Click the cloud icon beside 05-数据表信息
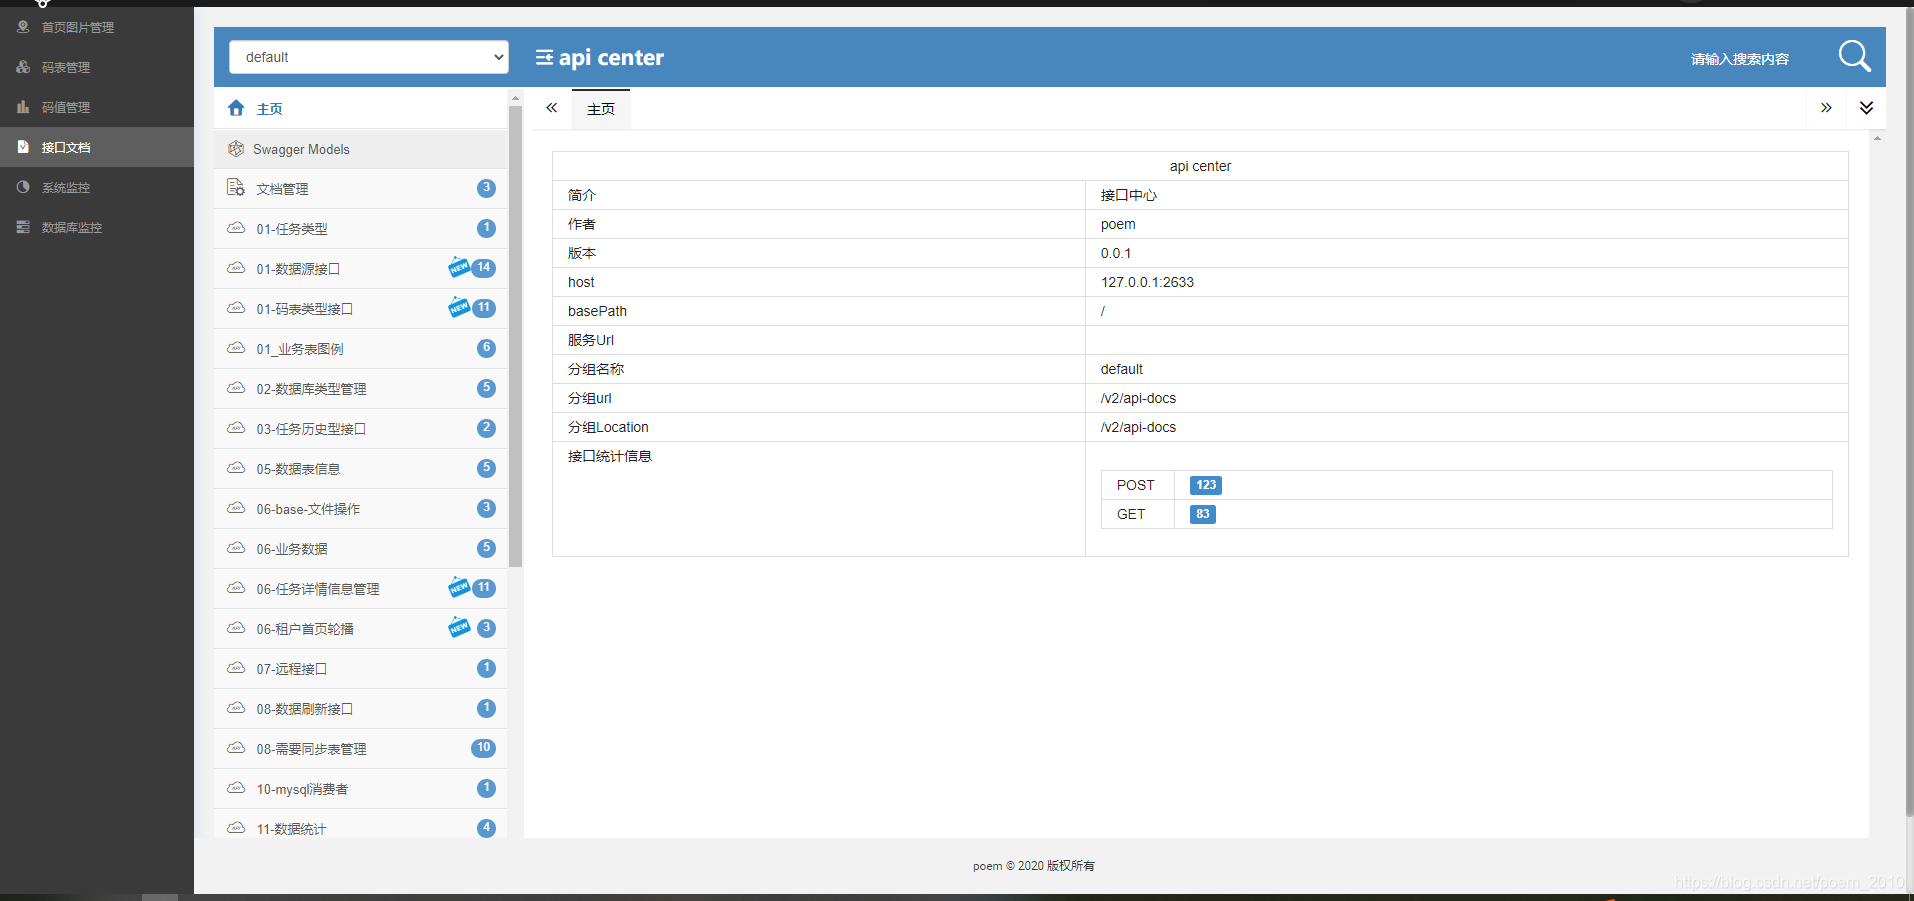1914x901 pixels. [x=236, y=468]
